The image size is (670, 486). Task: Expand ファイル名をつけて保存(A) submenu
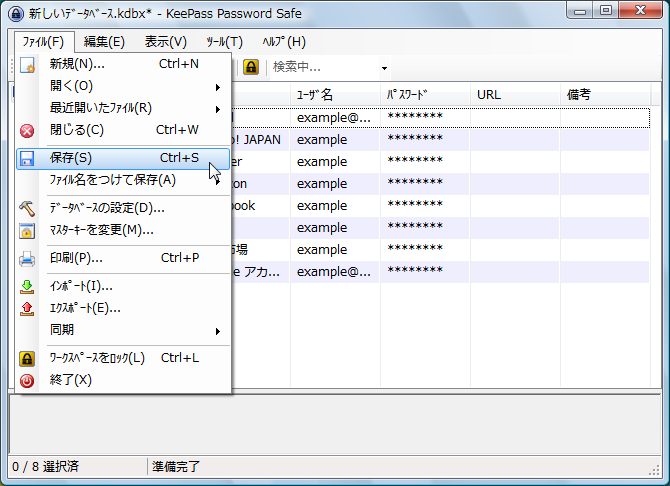coord(123,180)
